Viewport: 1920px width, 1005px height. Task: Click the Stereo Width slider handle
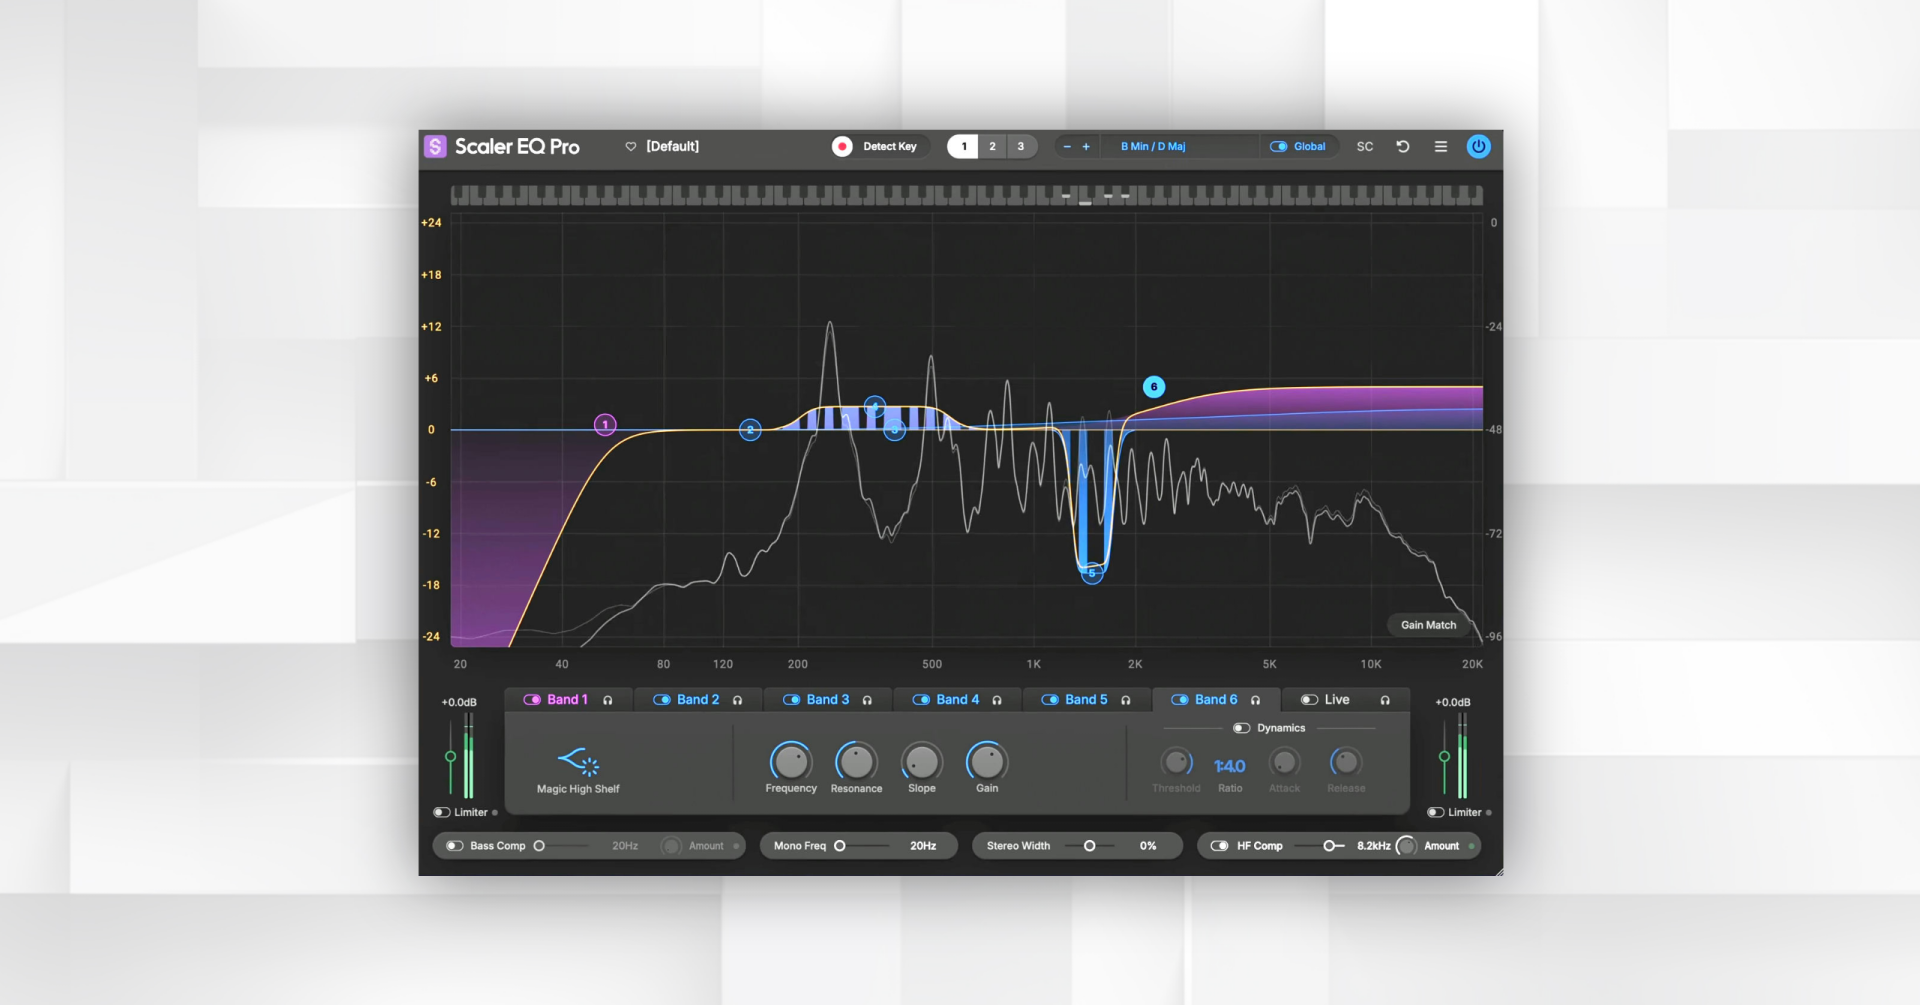coord(1089,846)
